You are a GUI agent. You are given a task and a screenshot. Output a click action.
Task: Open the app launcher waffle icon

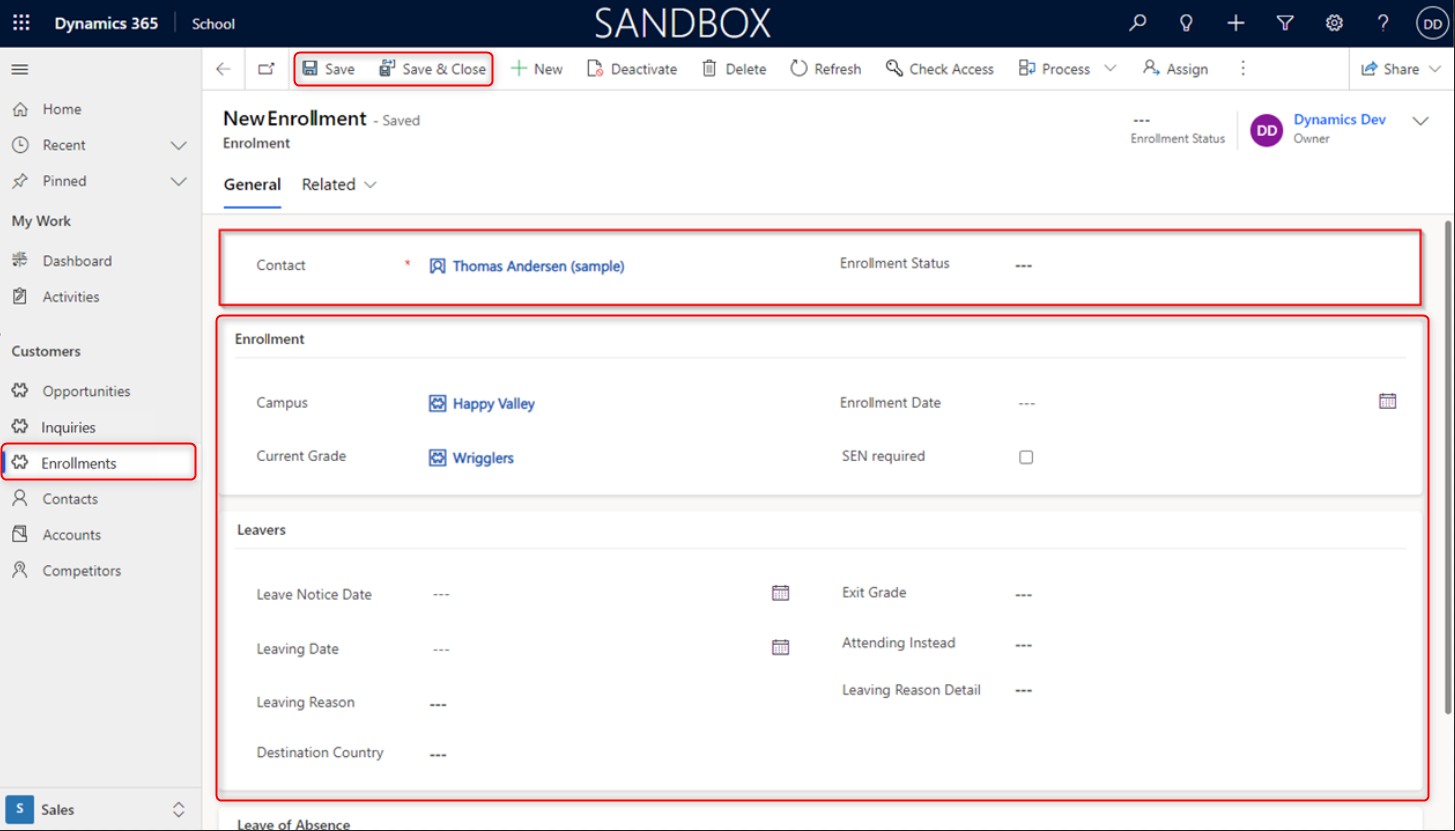click(x=21, y=23)
